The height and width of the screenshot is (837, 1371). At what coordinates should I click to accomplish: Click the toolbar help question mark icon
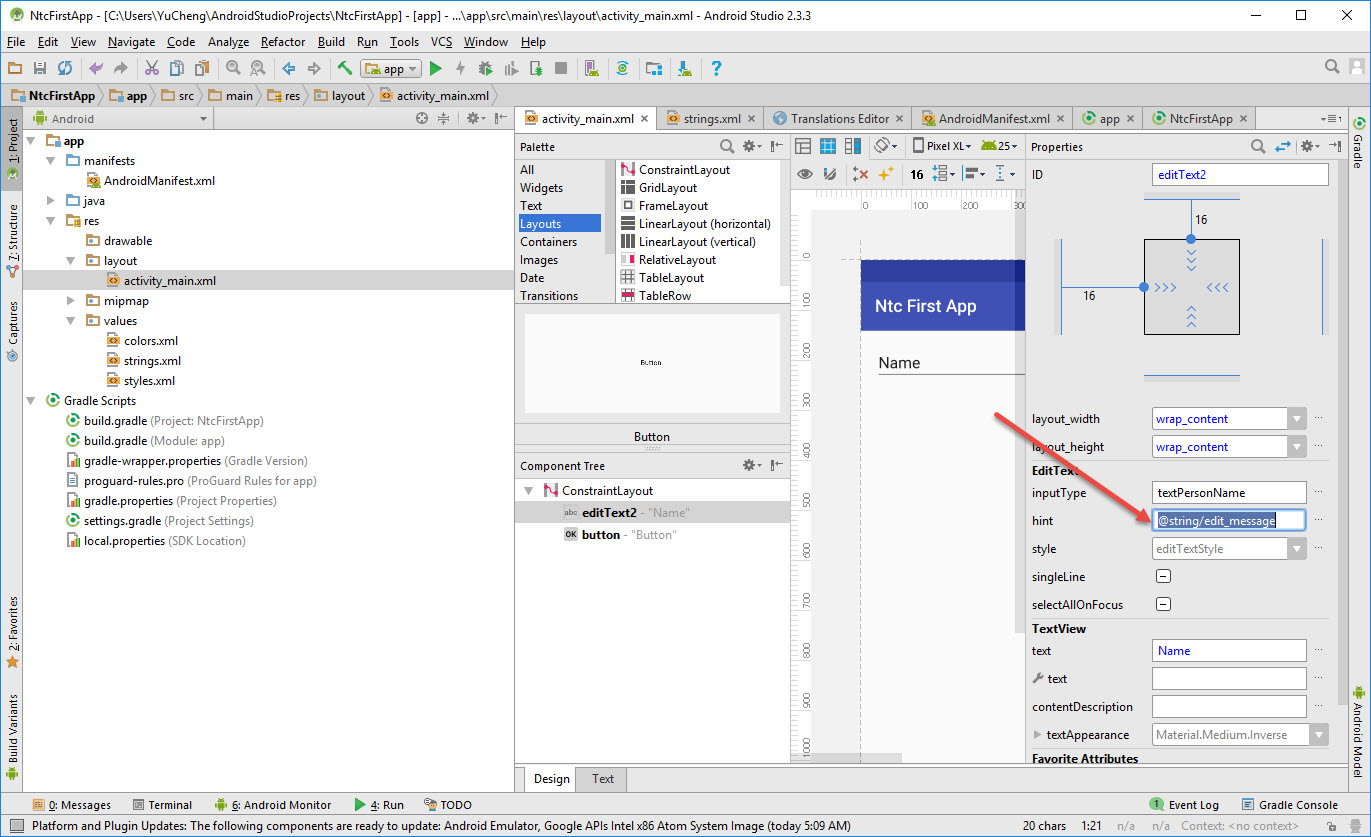[716, 69]
